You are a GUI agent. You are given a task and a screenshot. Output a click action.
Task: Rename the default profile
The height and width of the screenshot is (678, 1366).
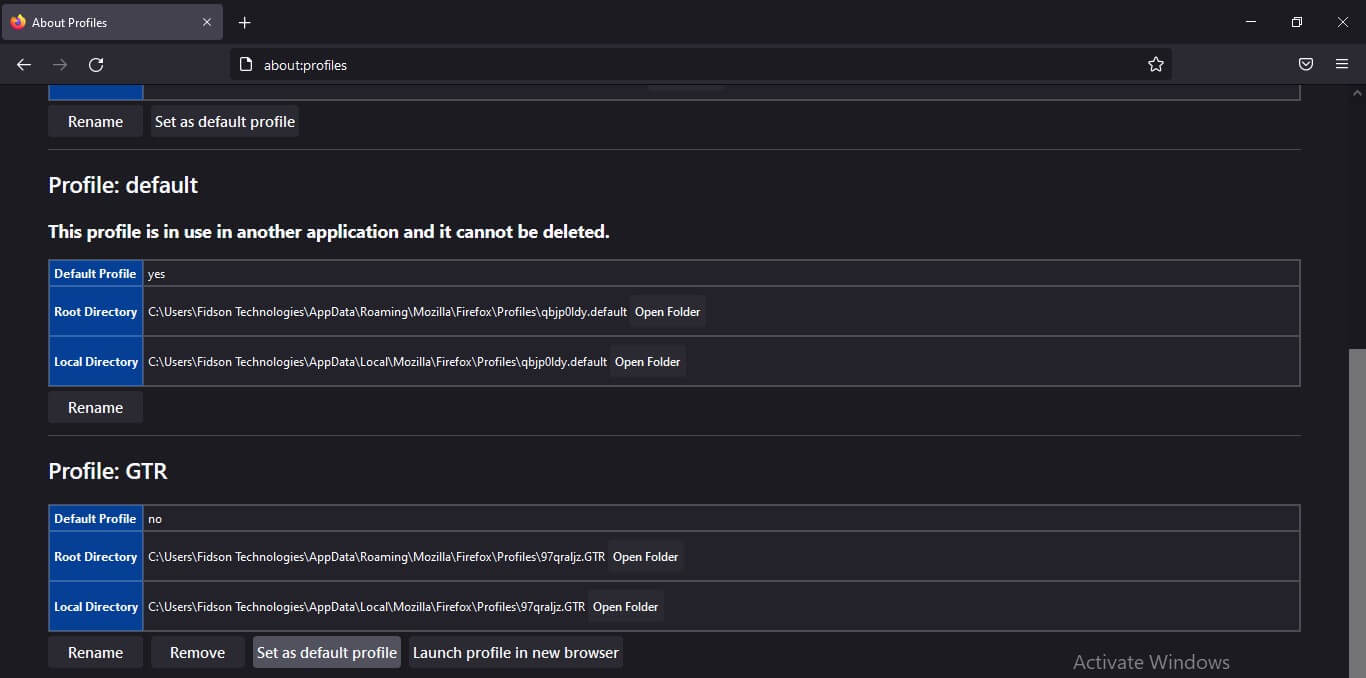[x=95, y=407]
